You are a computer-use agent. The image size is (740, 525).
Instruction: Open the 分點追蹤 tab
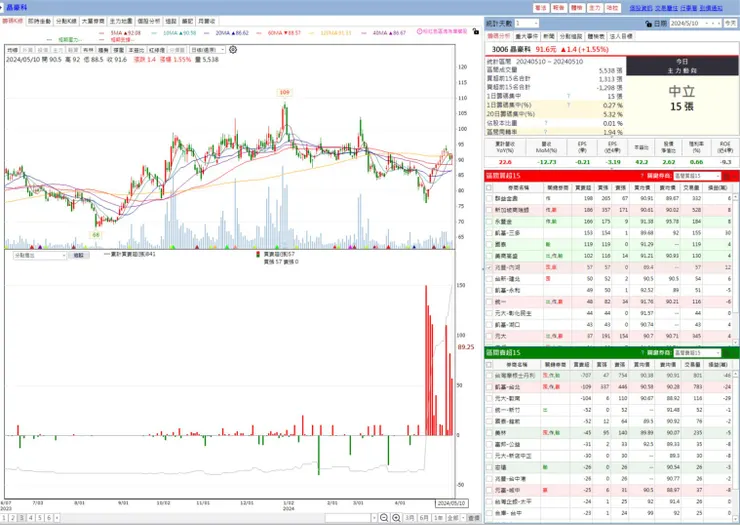(x=571, y=36)
